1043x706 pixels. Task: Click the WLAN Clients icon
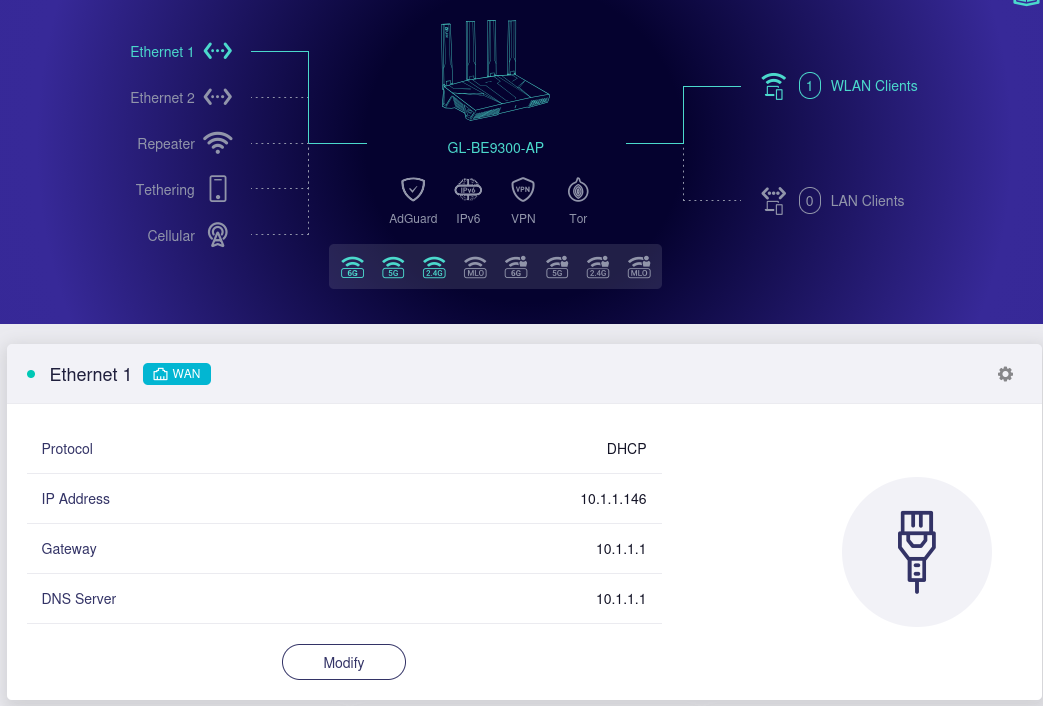(x=773, y=86)
